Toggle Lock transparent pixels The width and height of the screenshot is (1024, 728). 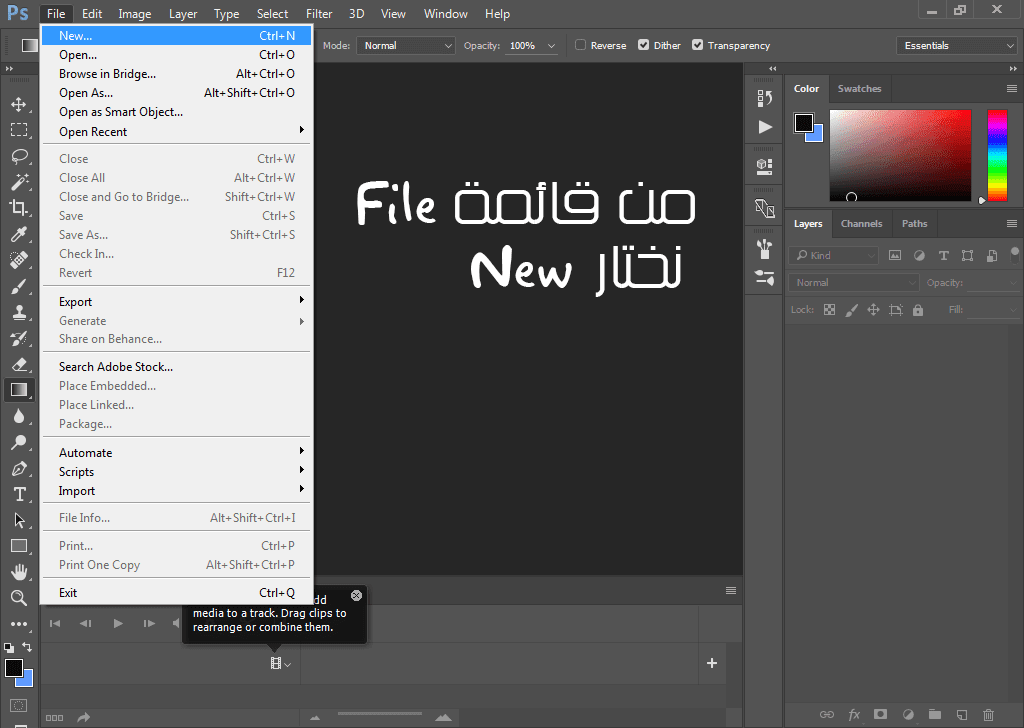(x=829, y=309)
